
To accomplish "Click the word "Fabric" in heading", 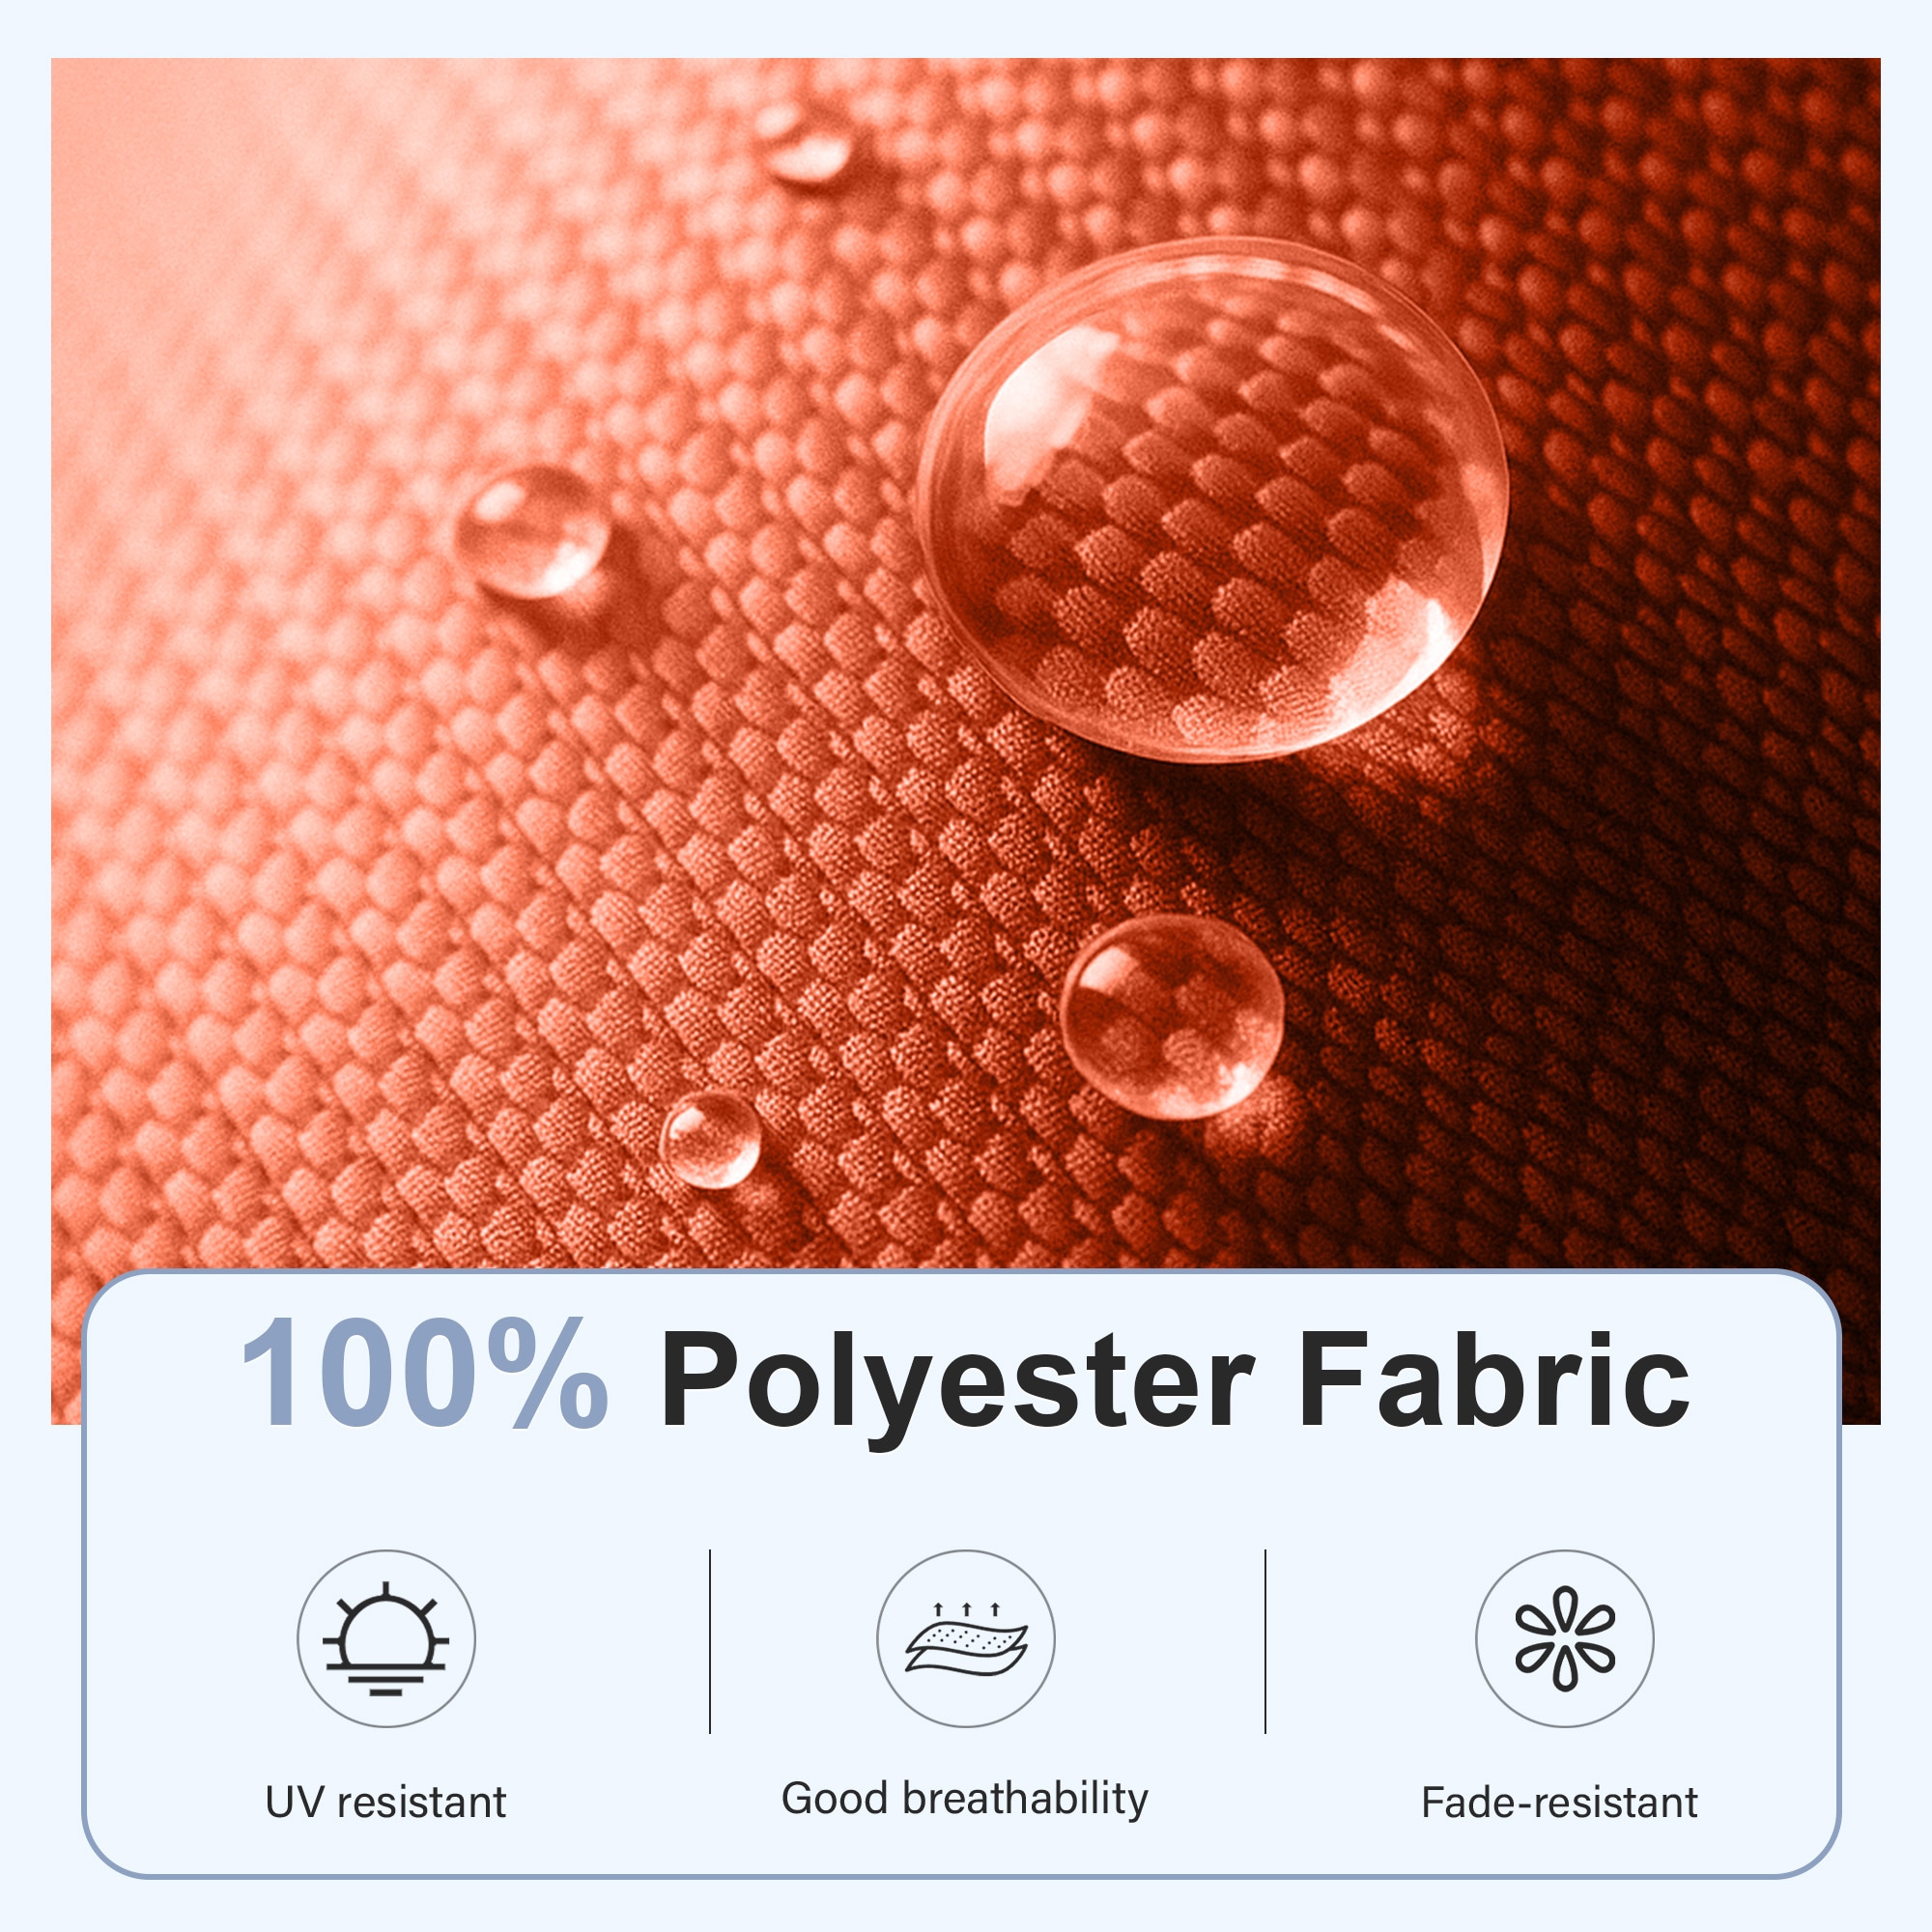I will pos(1493,1377).
